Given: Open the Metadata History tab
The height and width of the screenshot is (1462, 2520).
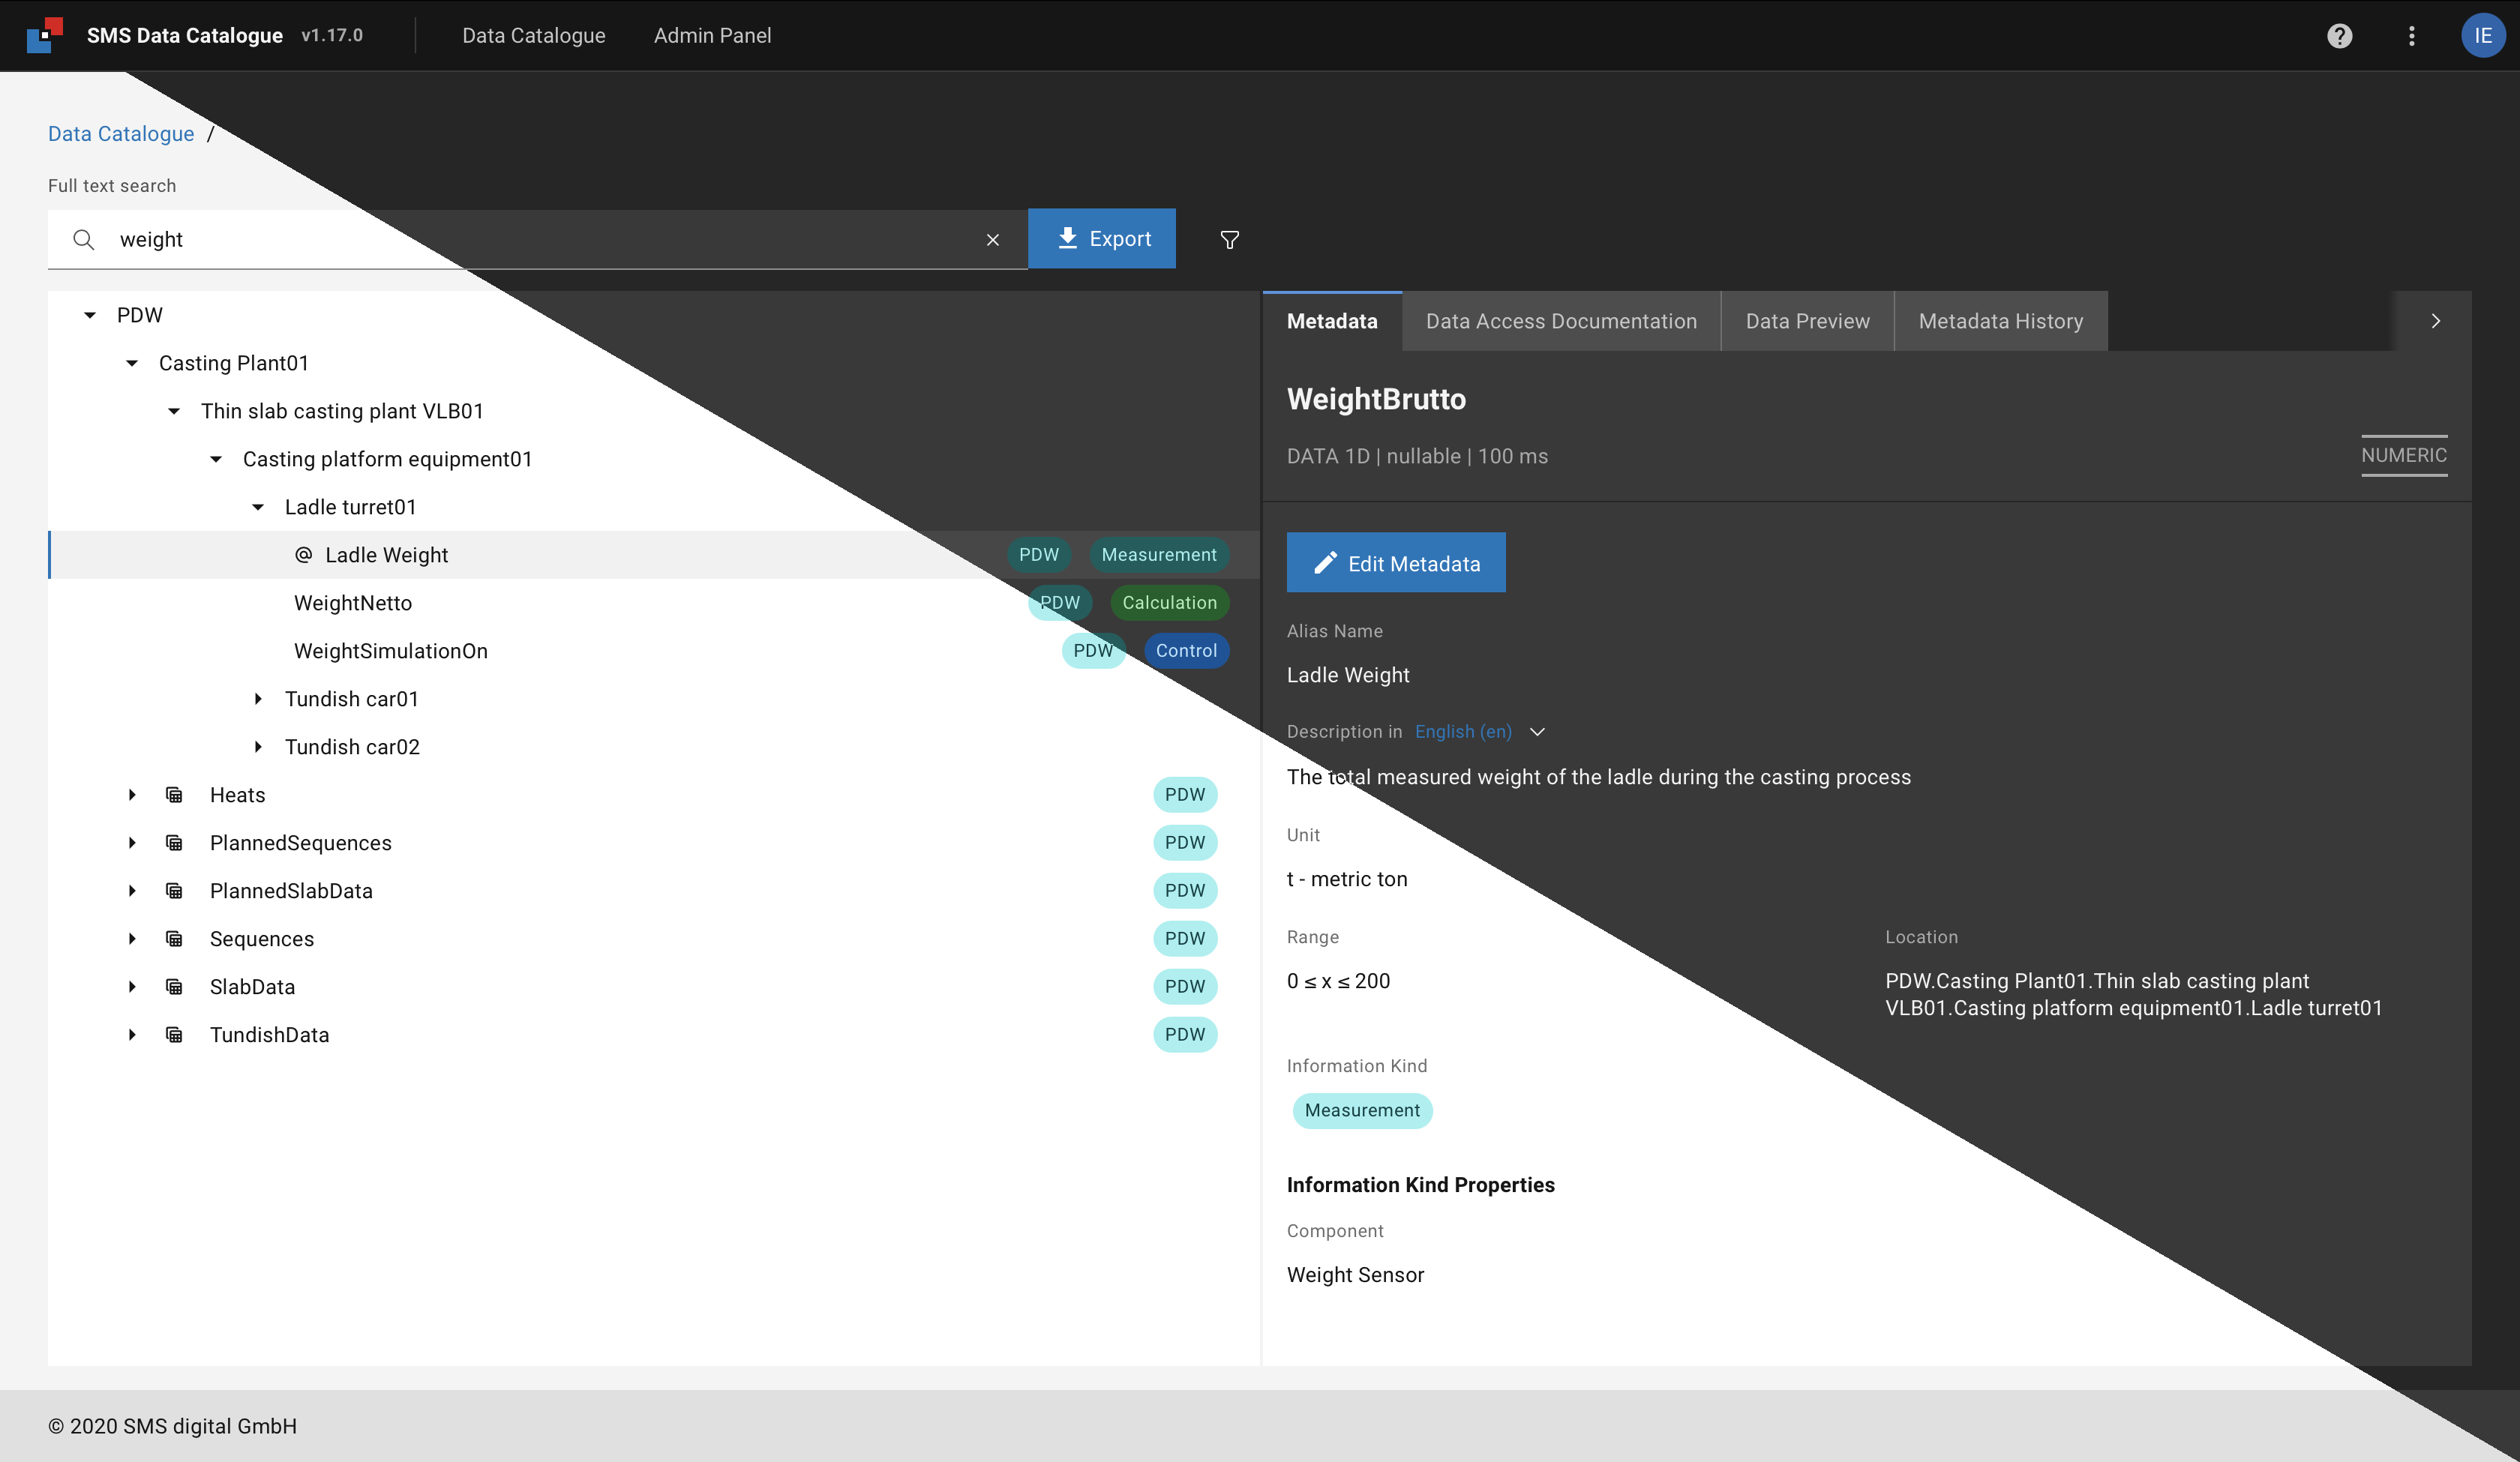Looking at the screenshot, I should click(x=2000, y=322).
